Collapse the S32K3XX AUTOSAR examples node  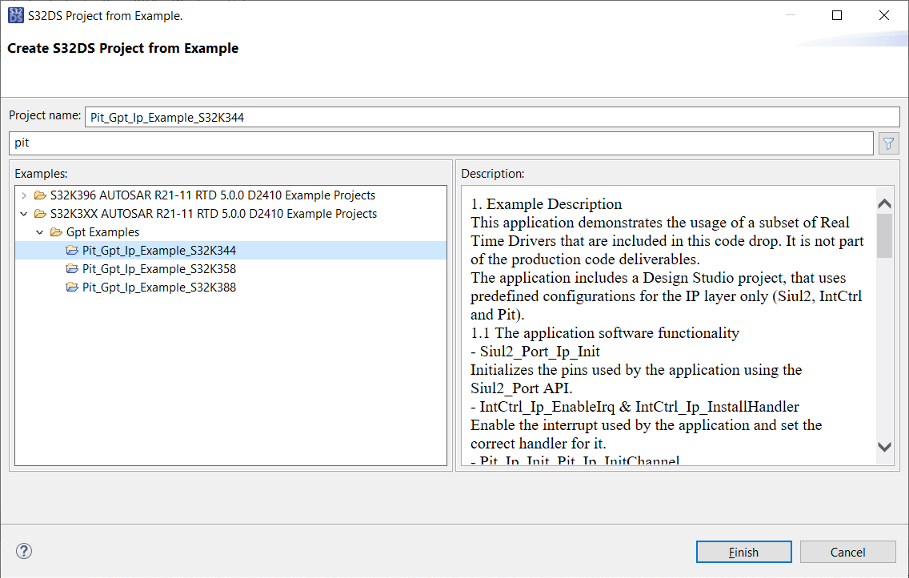pos(22,213)
